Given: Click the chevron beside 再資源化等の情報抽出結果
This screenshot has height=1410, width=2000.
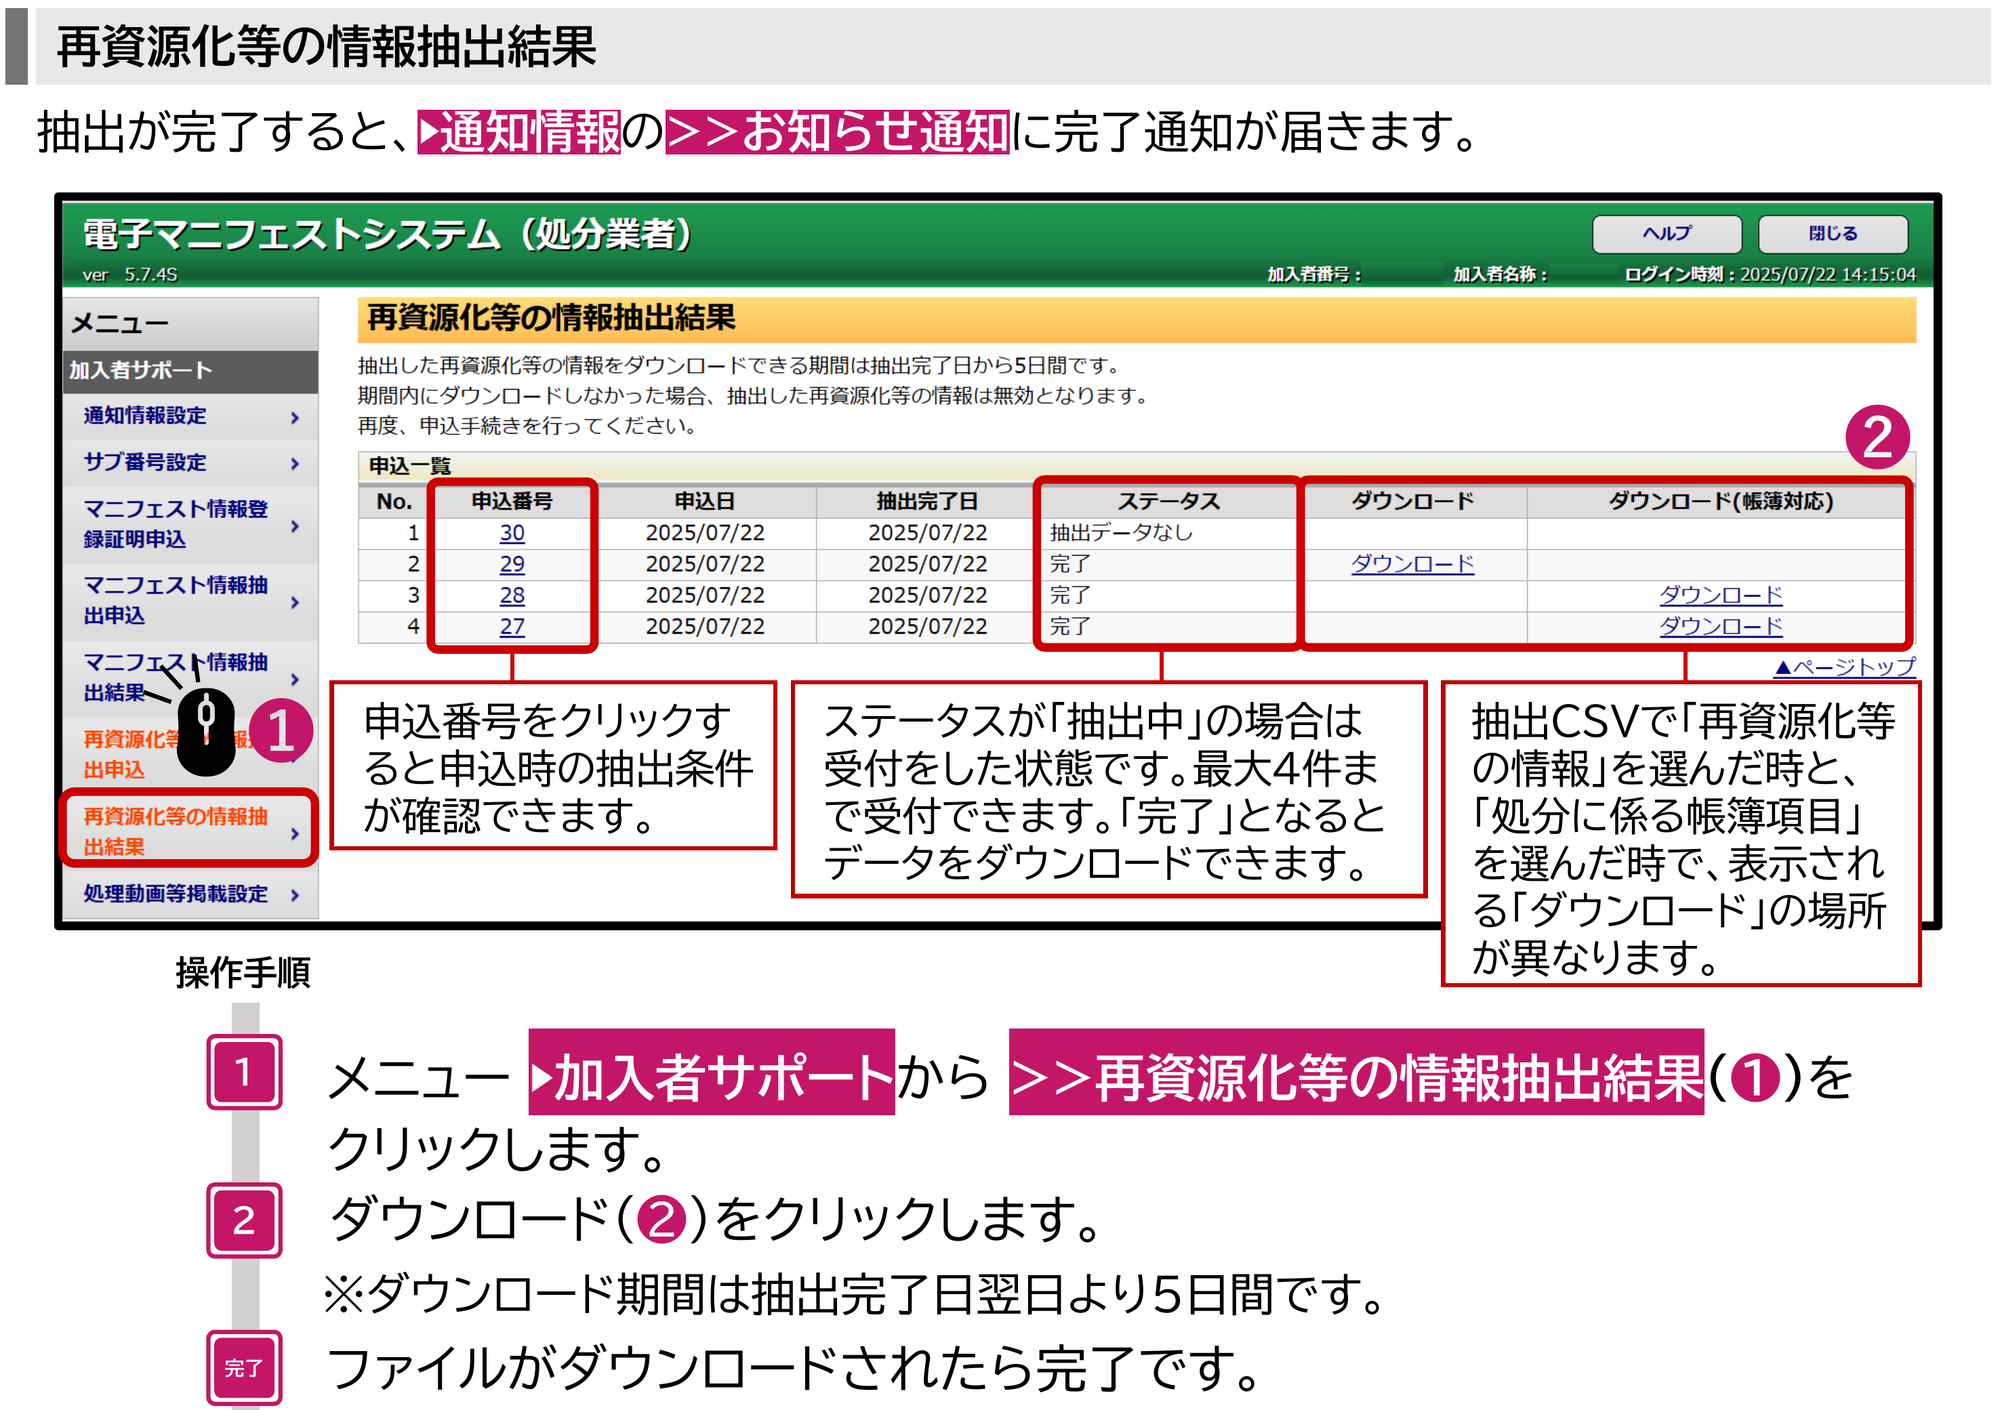Looking at the screenshot, I should tap(295, 833).
